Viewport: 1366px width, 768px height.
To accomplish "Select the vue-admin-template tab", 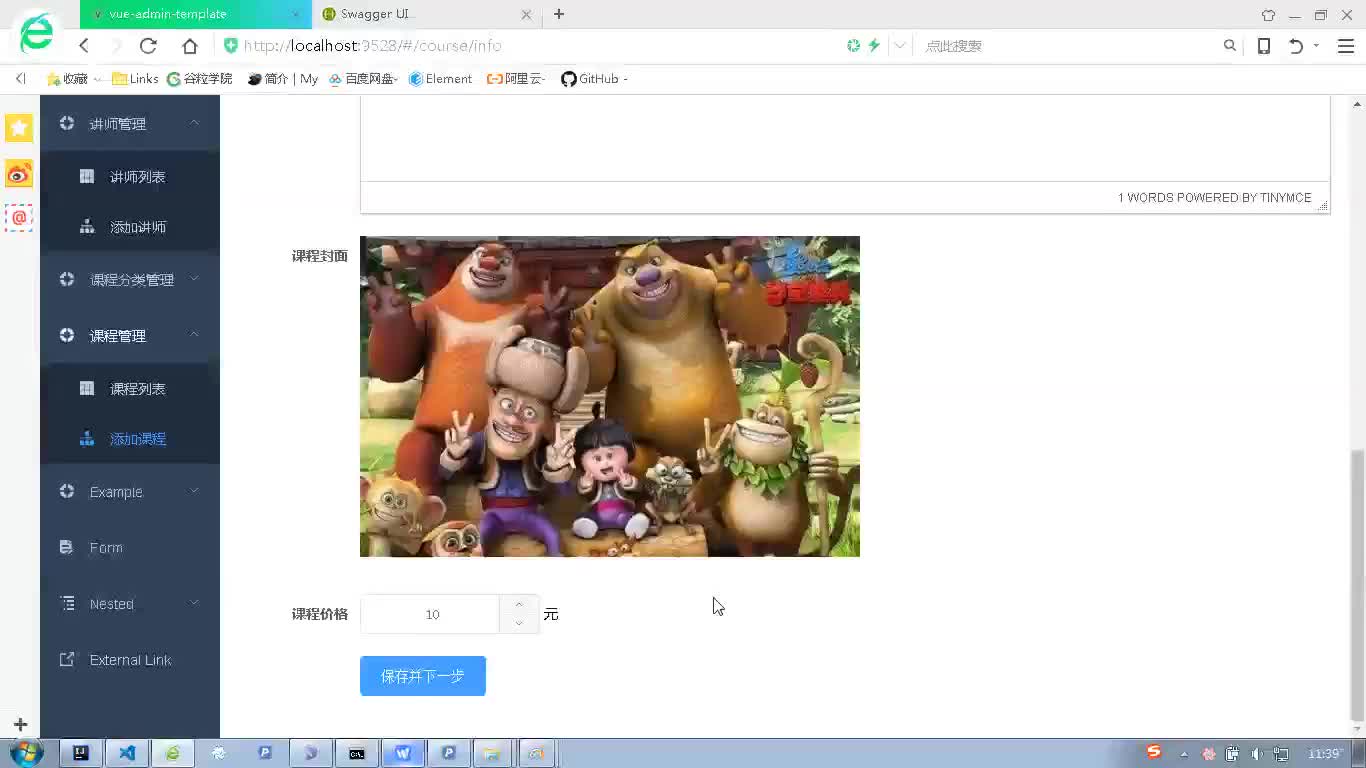I will [x=195, y=14].
